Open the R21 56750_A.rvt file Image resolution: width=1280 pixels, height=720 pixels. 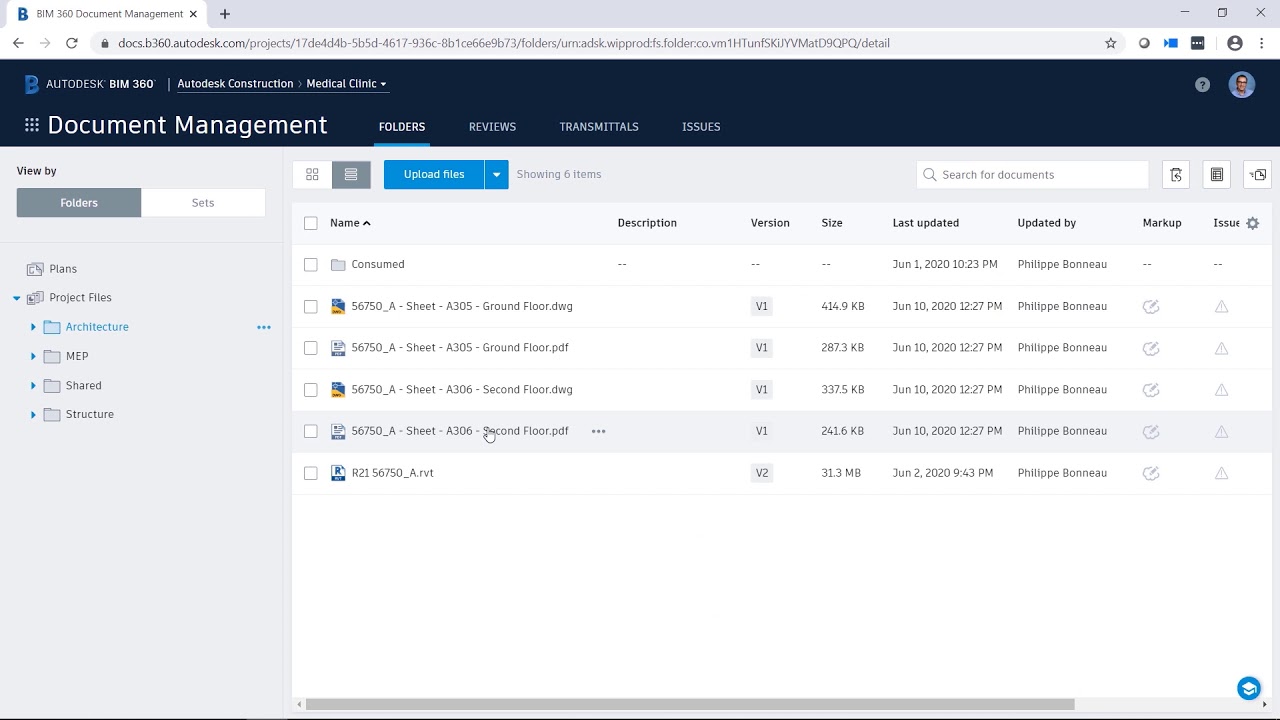(392, 473)
